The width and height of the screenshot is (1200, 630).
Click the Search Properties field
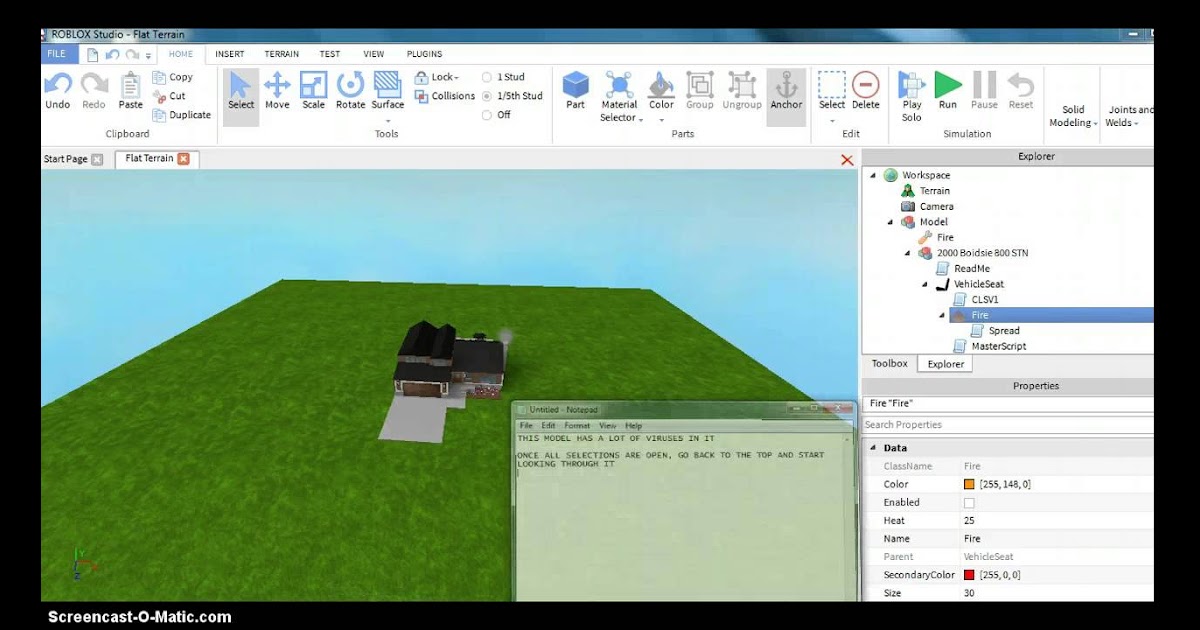(x=1007, y=425)
